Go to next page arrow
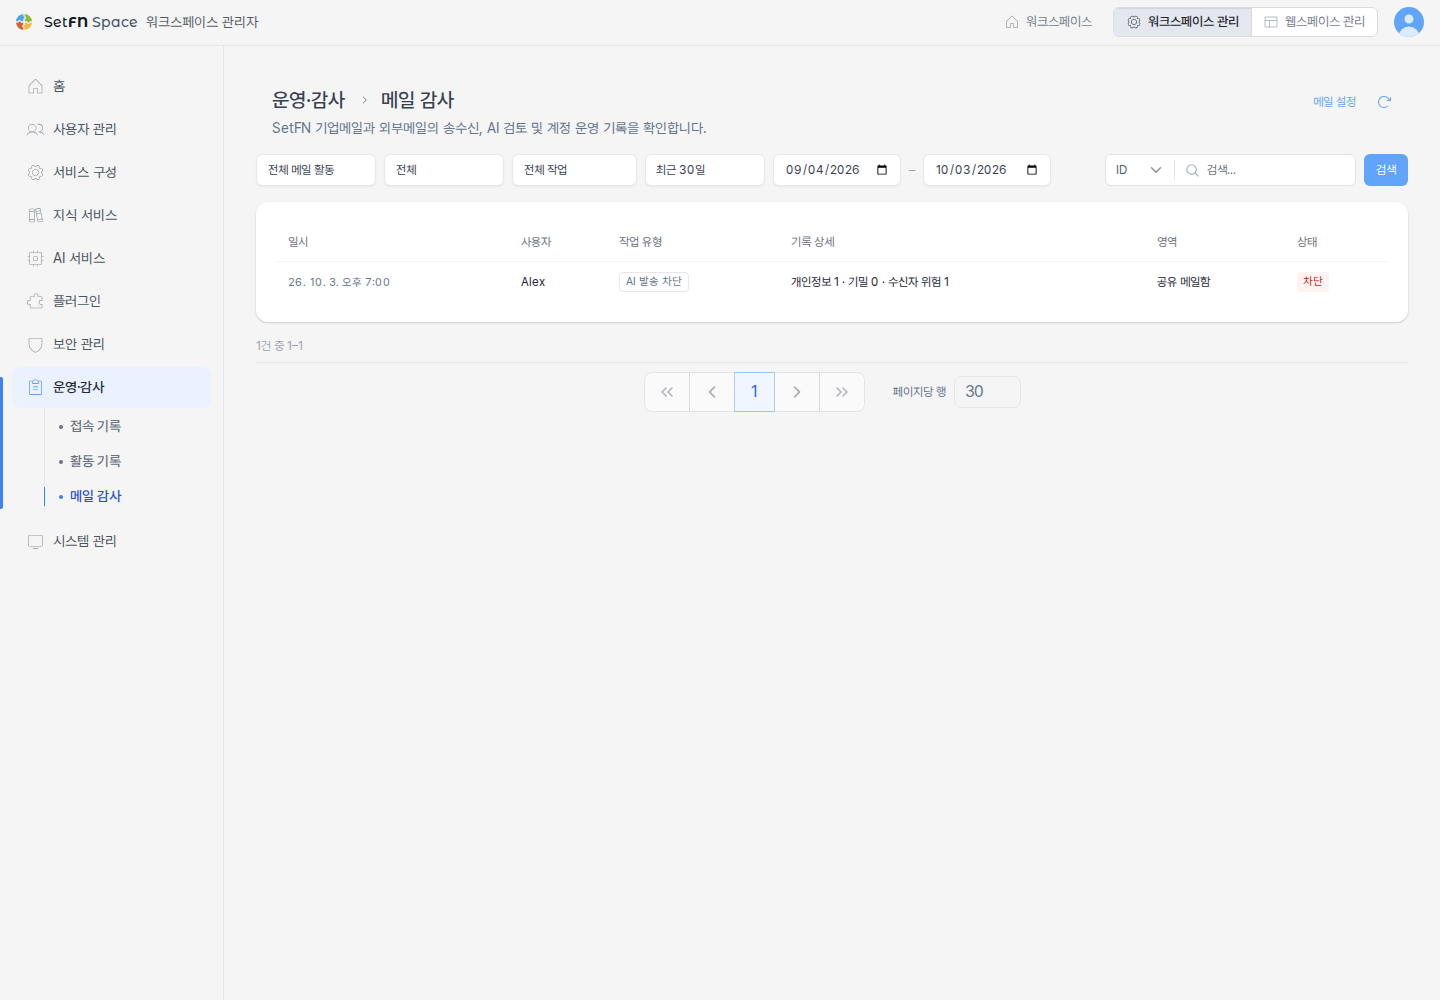The height and width of the screenshot is (1000, 1440). click(797, 392)
